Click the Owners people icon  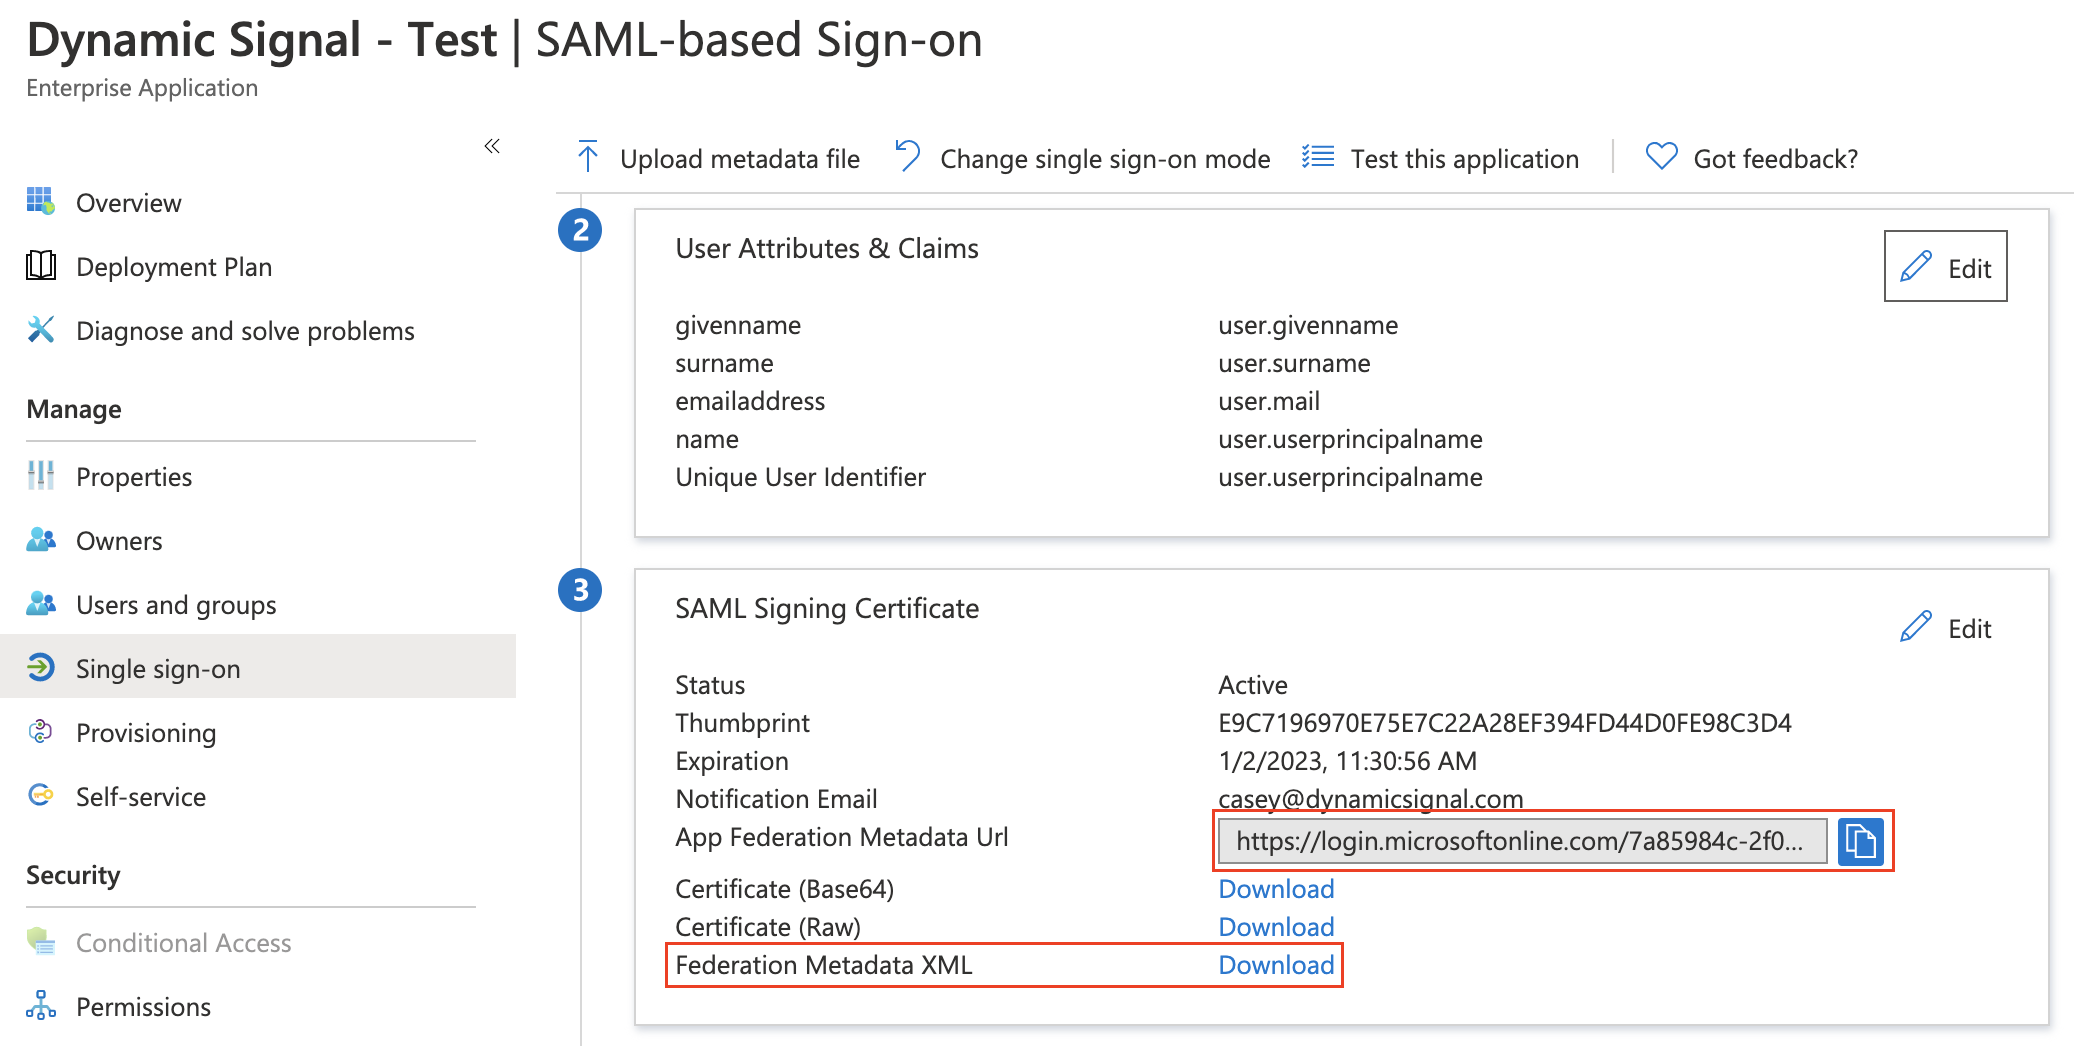tap(41, 540)
